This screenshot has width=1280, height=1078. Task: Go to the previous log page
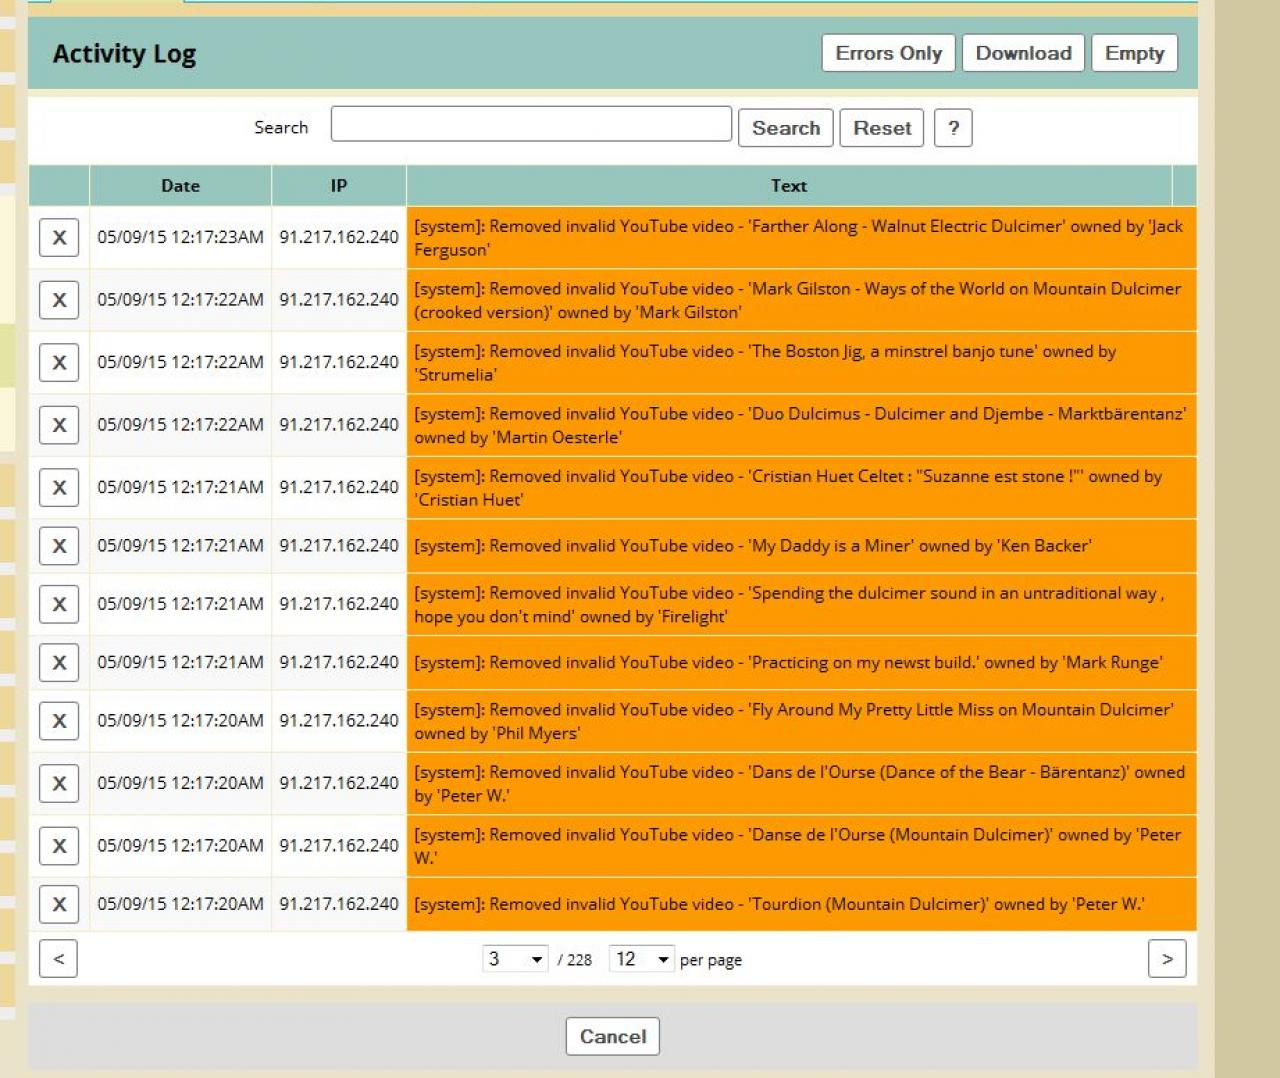(x=58, y=959)
